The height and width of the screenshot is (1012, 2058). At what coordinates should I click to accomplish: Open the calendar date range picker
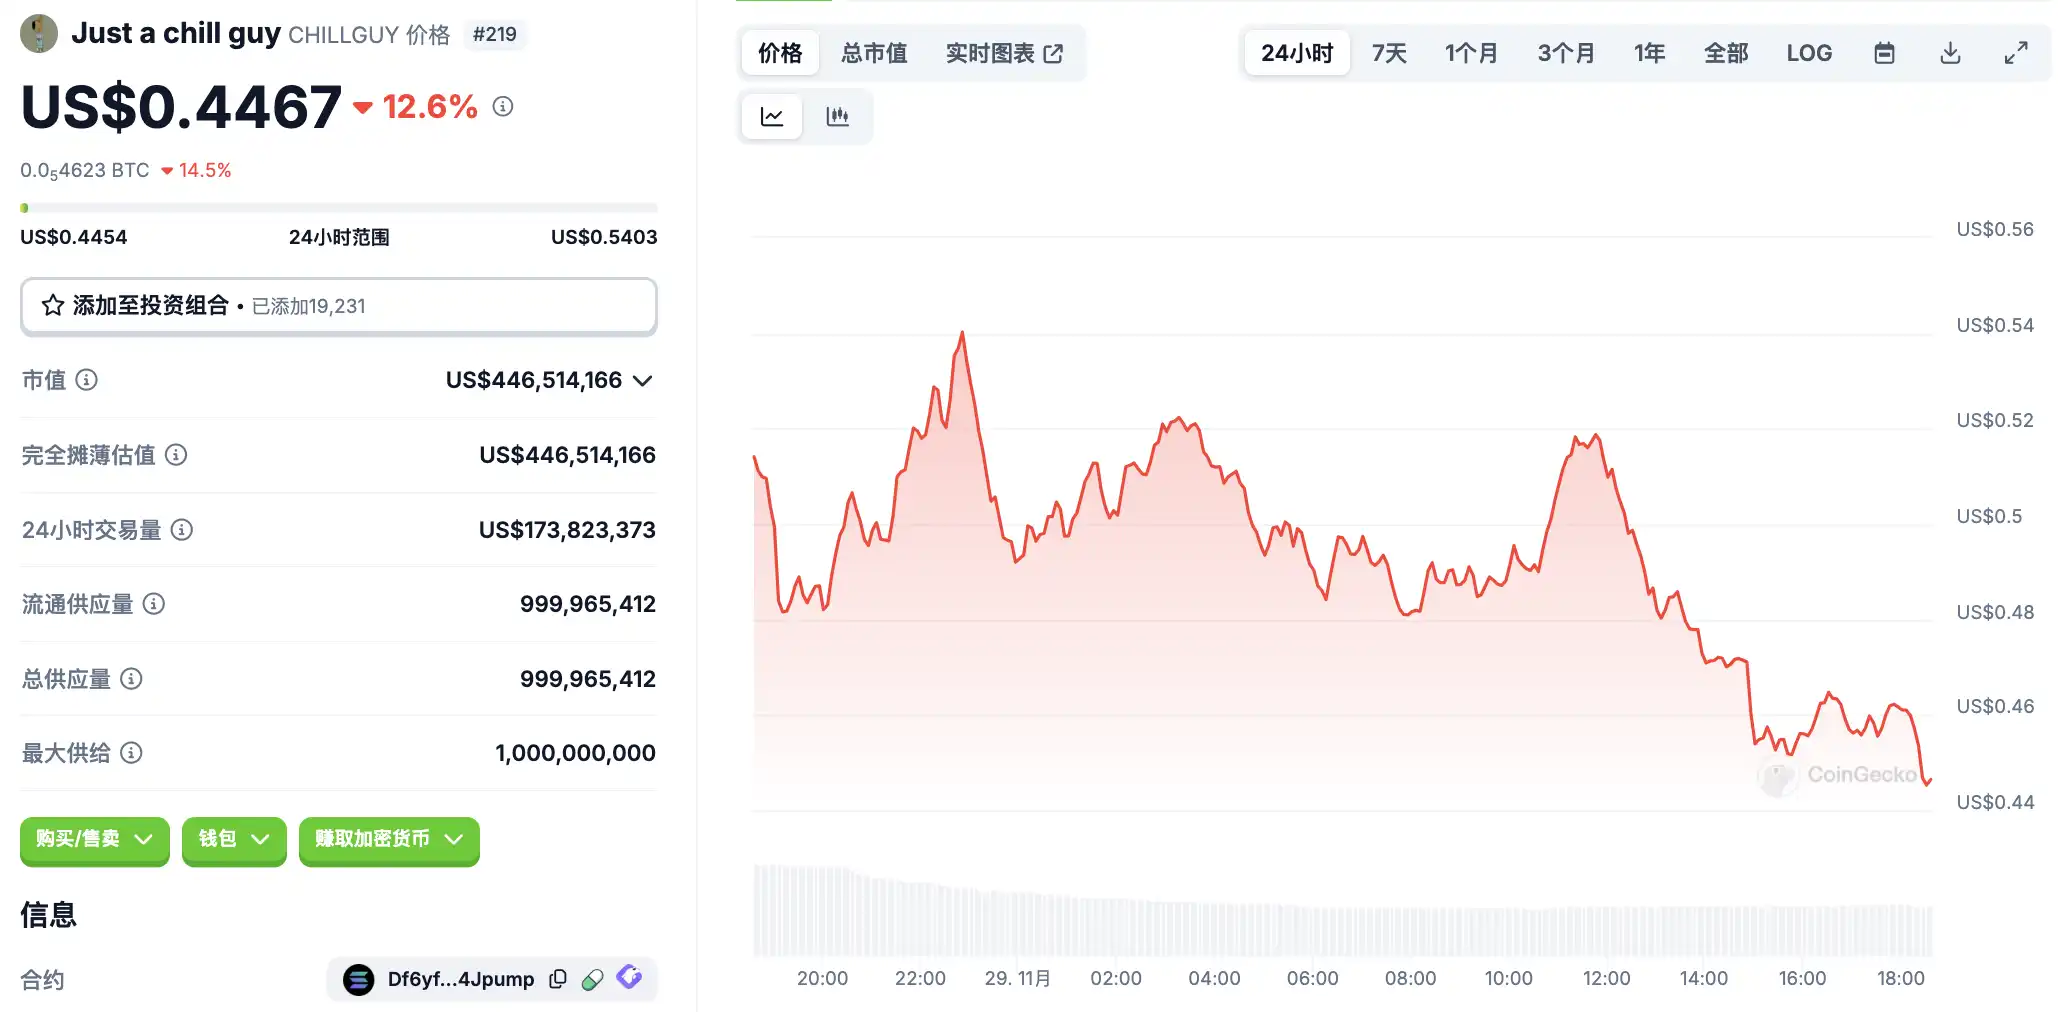coord(1884,53)
